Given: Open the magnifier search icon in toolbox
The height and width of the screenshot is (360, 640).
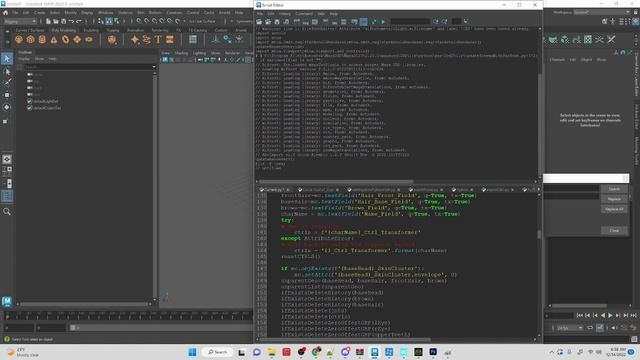Looking at the screenshot, I should (x=7, y=211).
